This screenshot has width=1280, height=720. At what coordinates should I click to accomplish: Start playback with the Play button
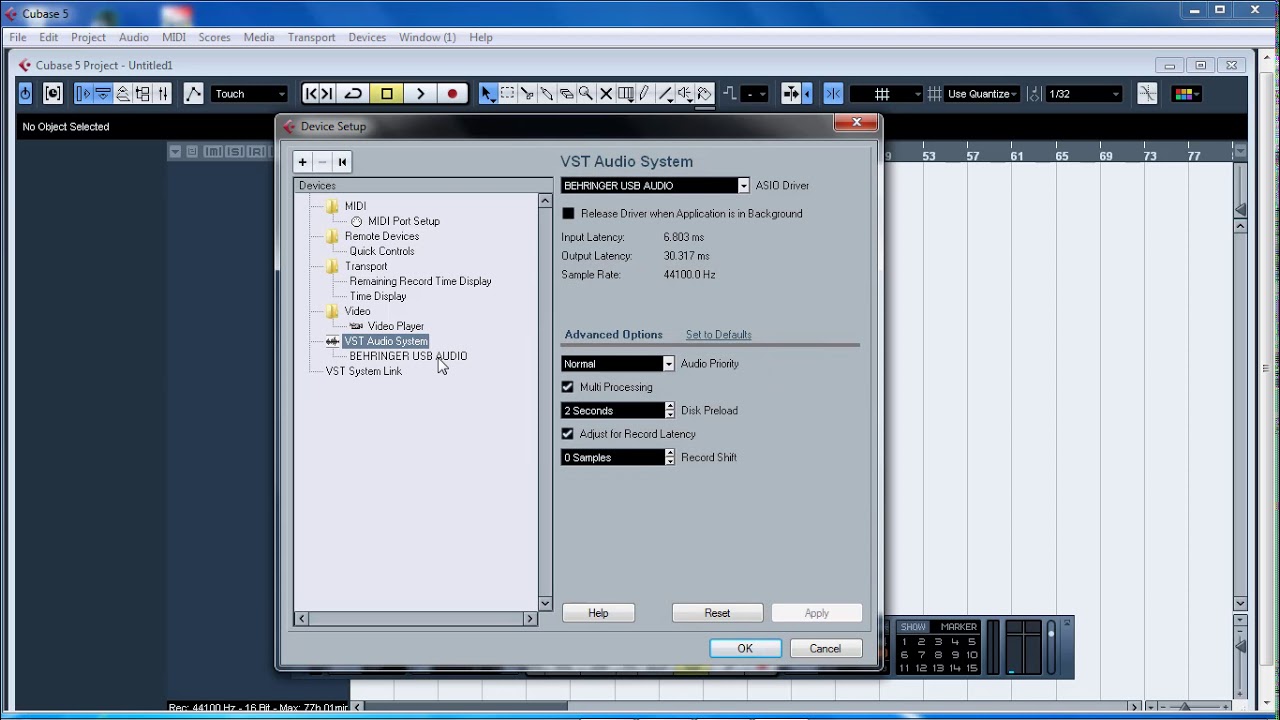tap(420, 94)
